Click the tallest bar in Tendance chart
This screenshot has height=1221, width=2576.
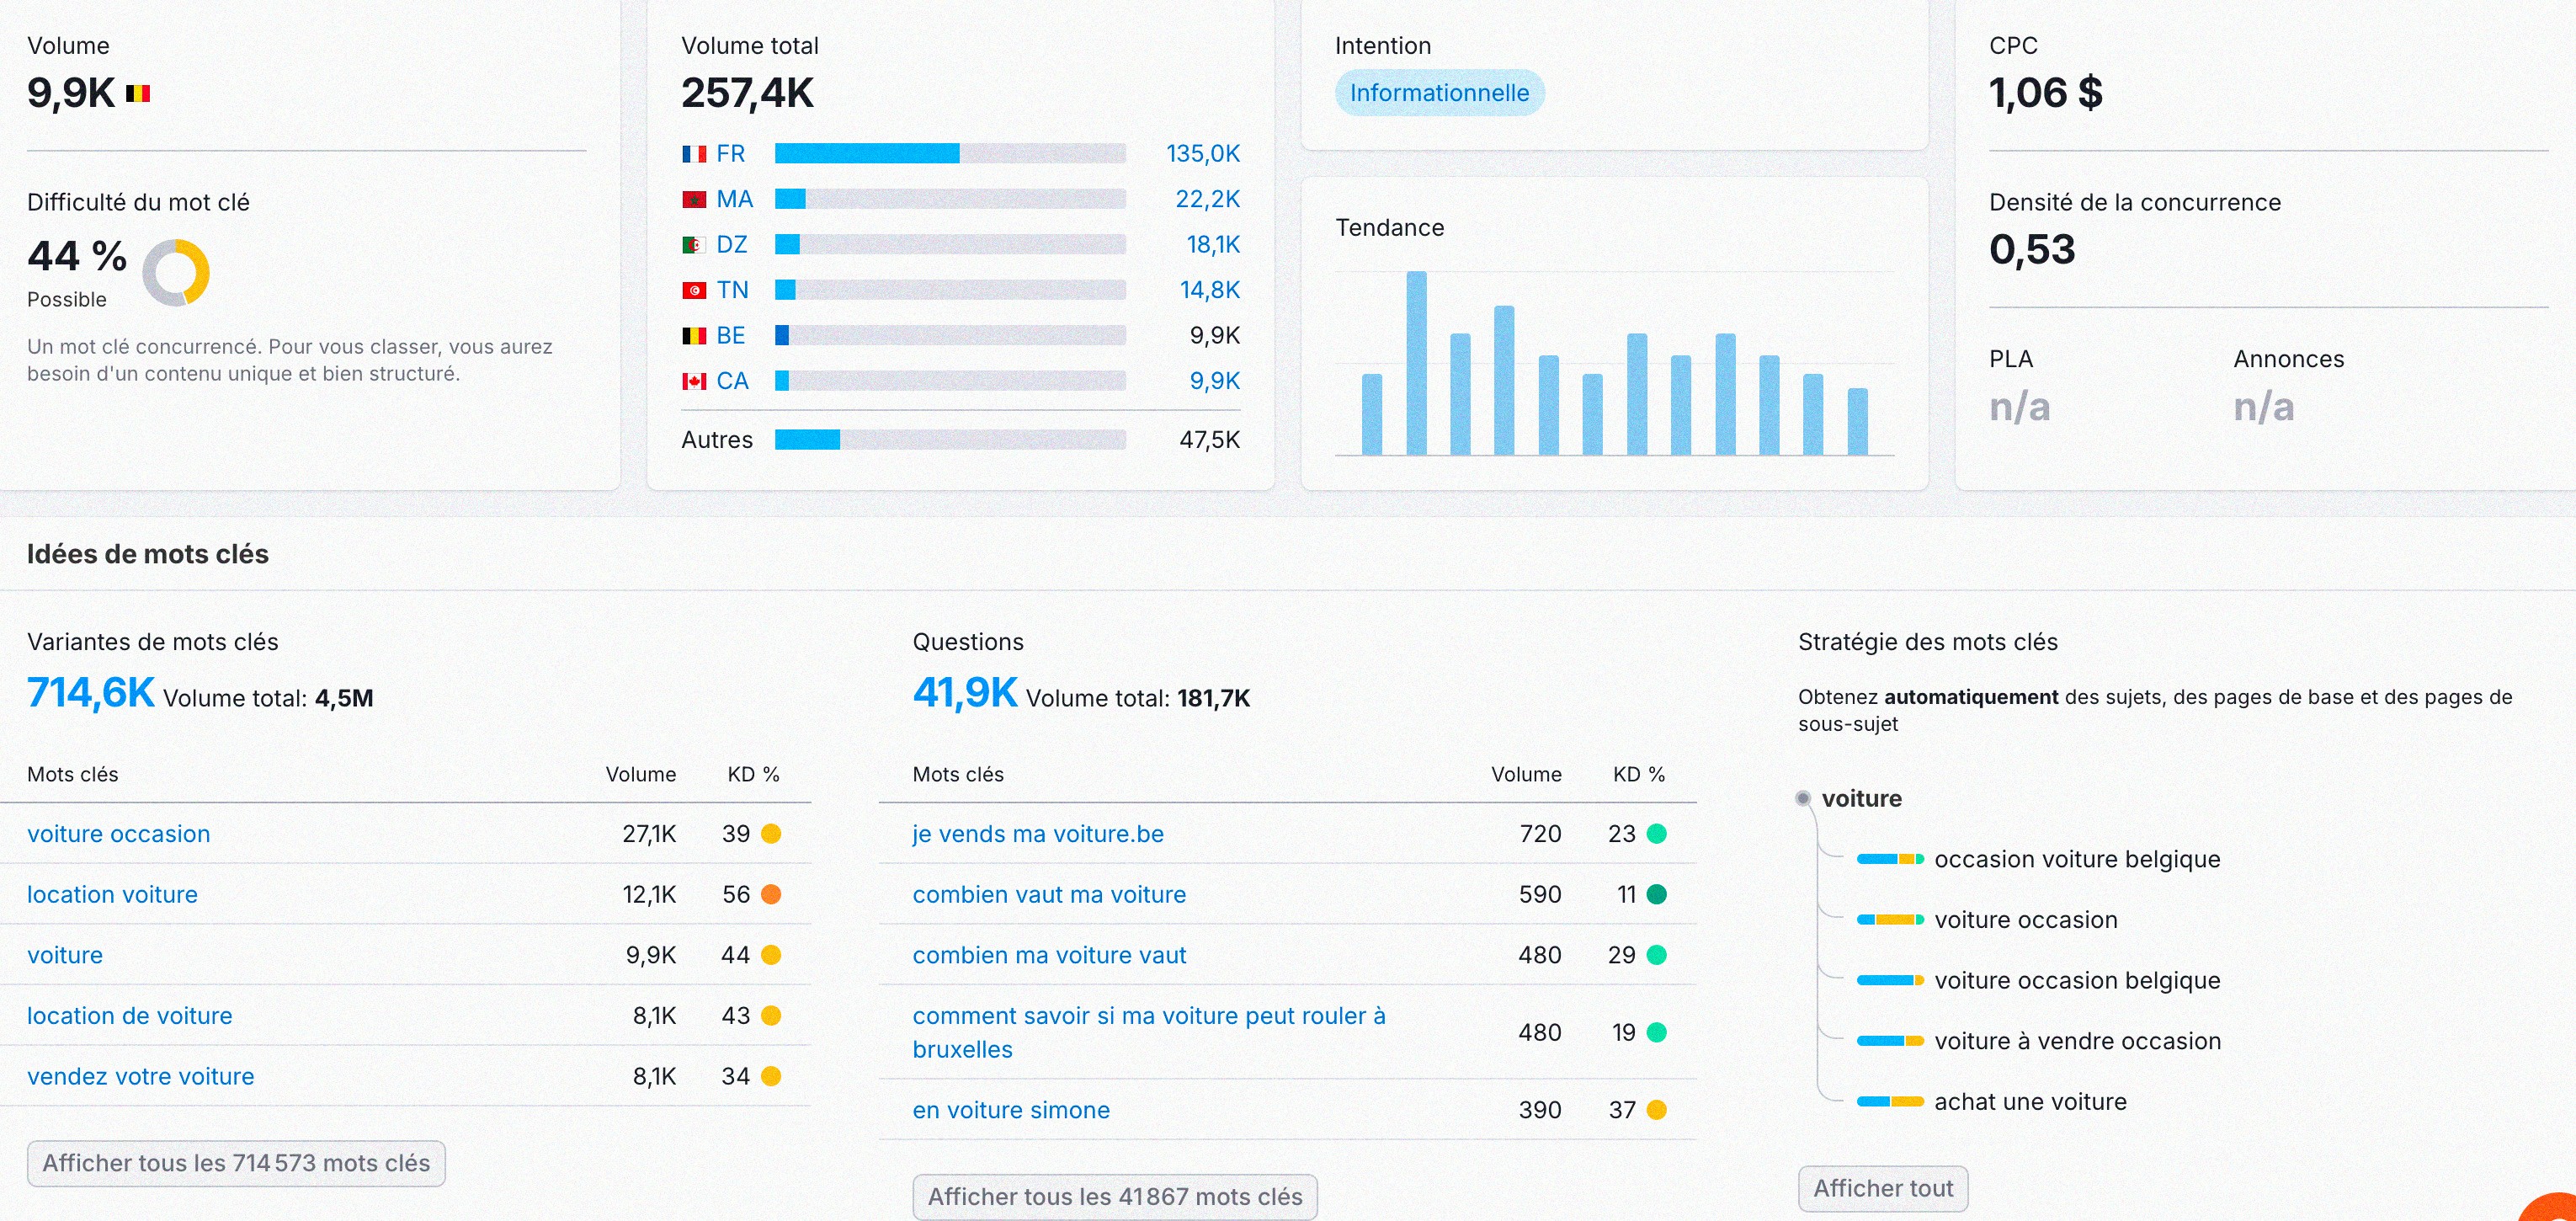point(1416,362)
